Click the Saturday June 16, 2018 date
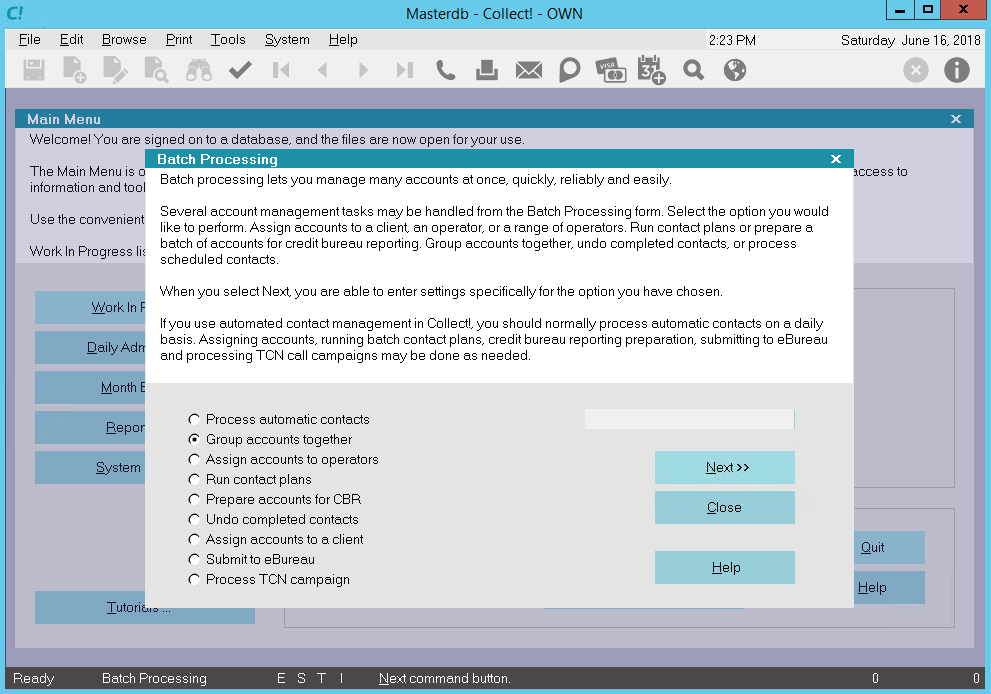 click(910, 40)
